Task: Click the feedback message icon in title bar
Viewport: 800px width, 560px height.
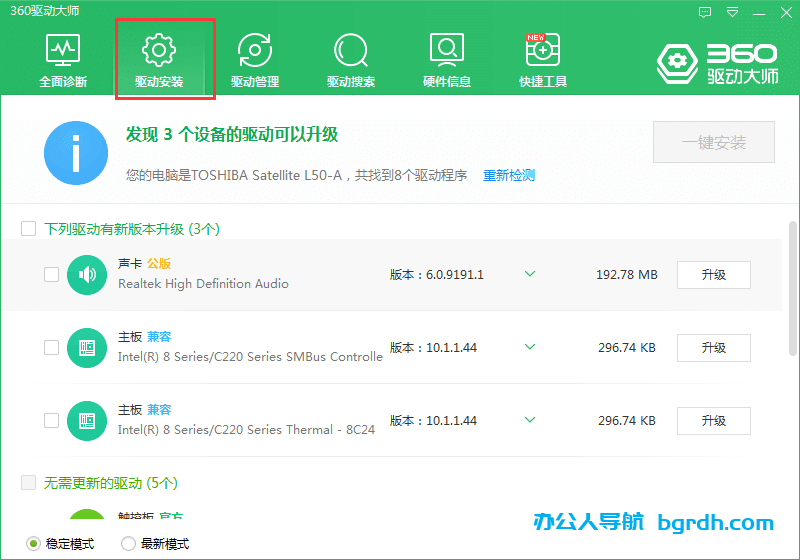Action: click(x=706, y=12)
